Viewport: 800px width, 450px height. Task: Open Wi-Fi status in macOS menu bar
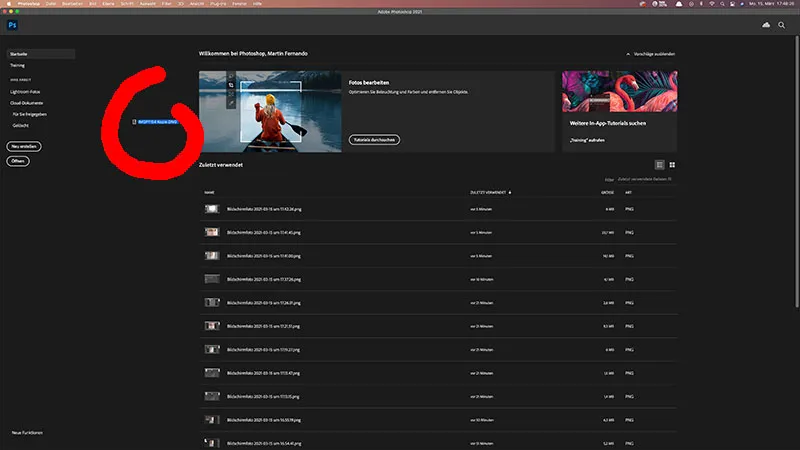tap(712, 4)
